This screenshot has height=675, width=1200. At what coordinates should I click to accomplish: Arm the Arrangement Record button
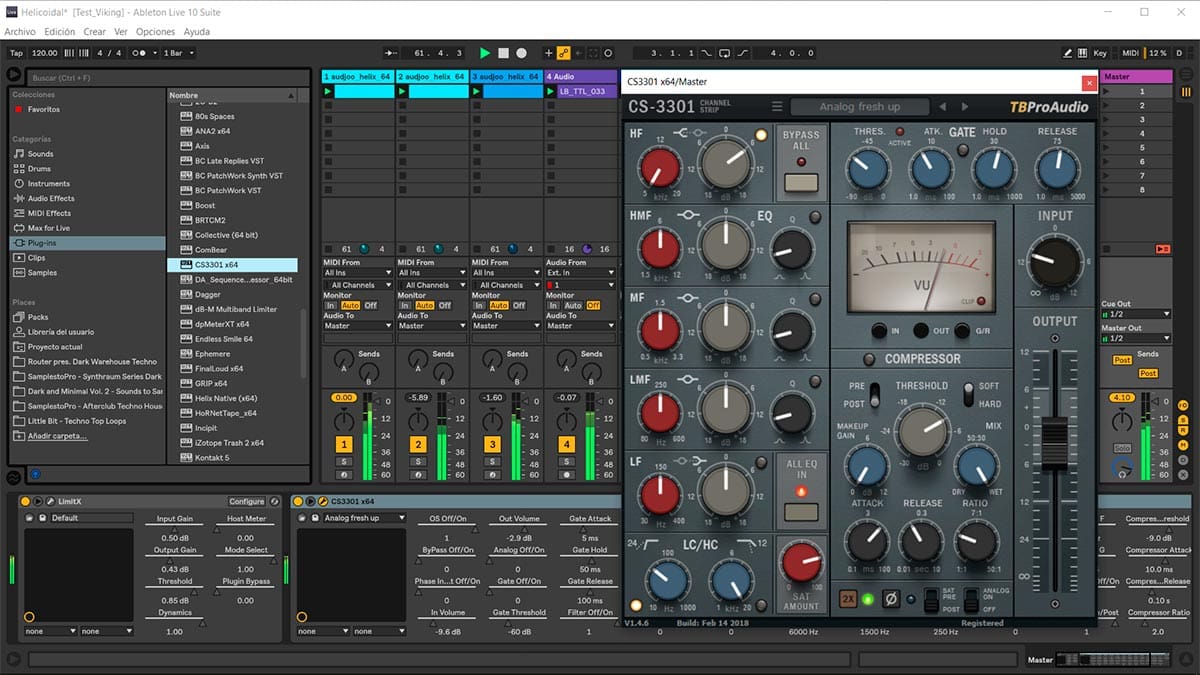[x=520, y=53]
